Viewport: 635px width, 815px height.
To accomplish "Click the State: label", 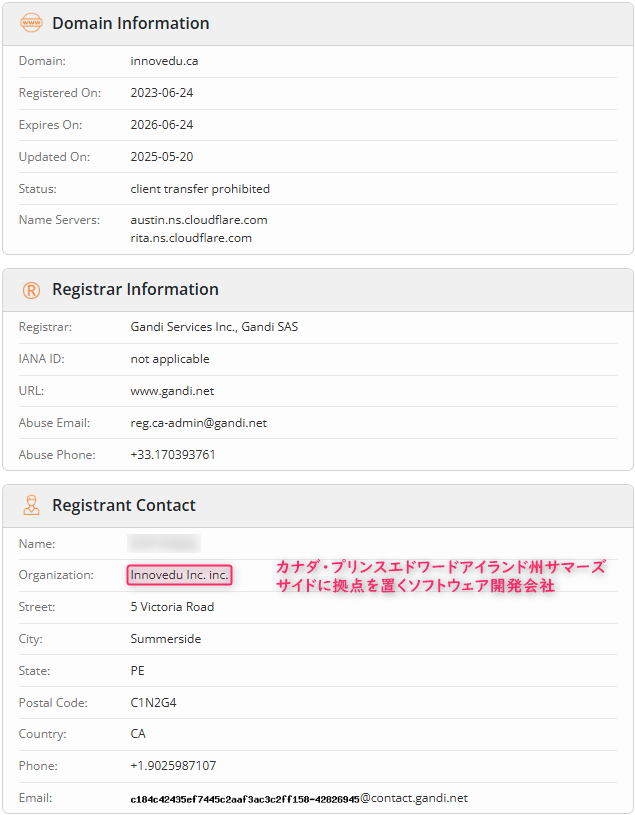I will [x=34, y=671].
